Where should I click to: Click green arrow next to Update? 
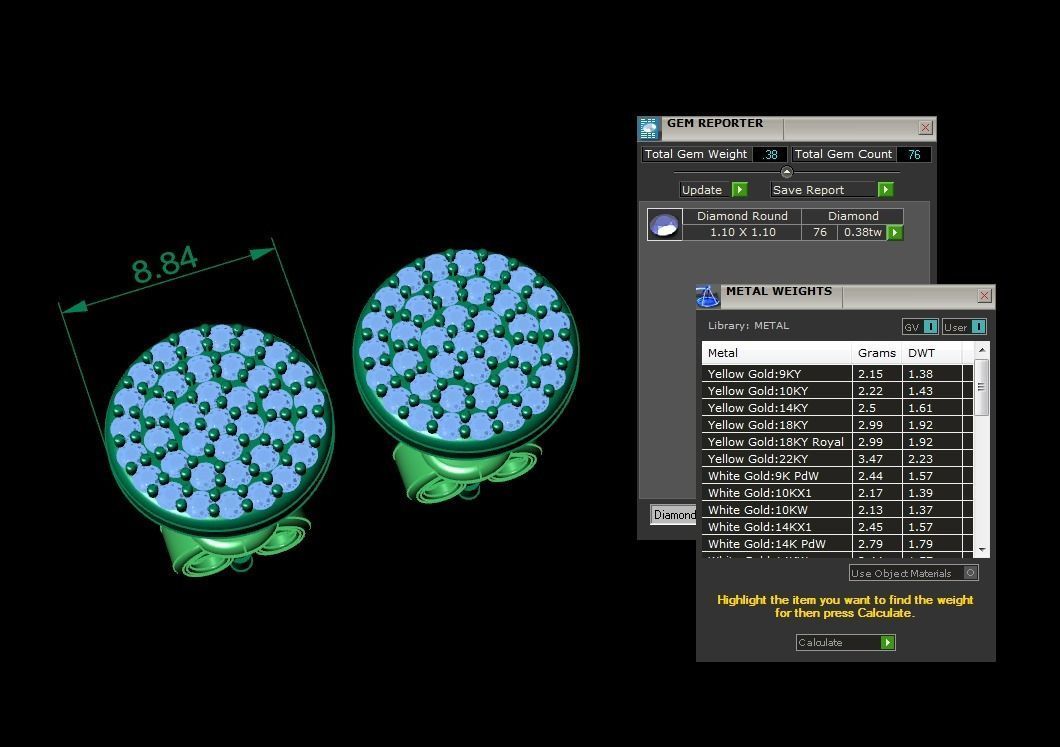point(740,190)
